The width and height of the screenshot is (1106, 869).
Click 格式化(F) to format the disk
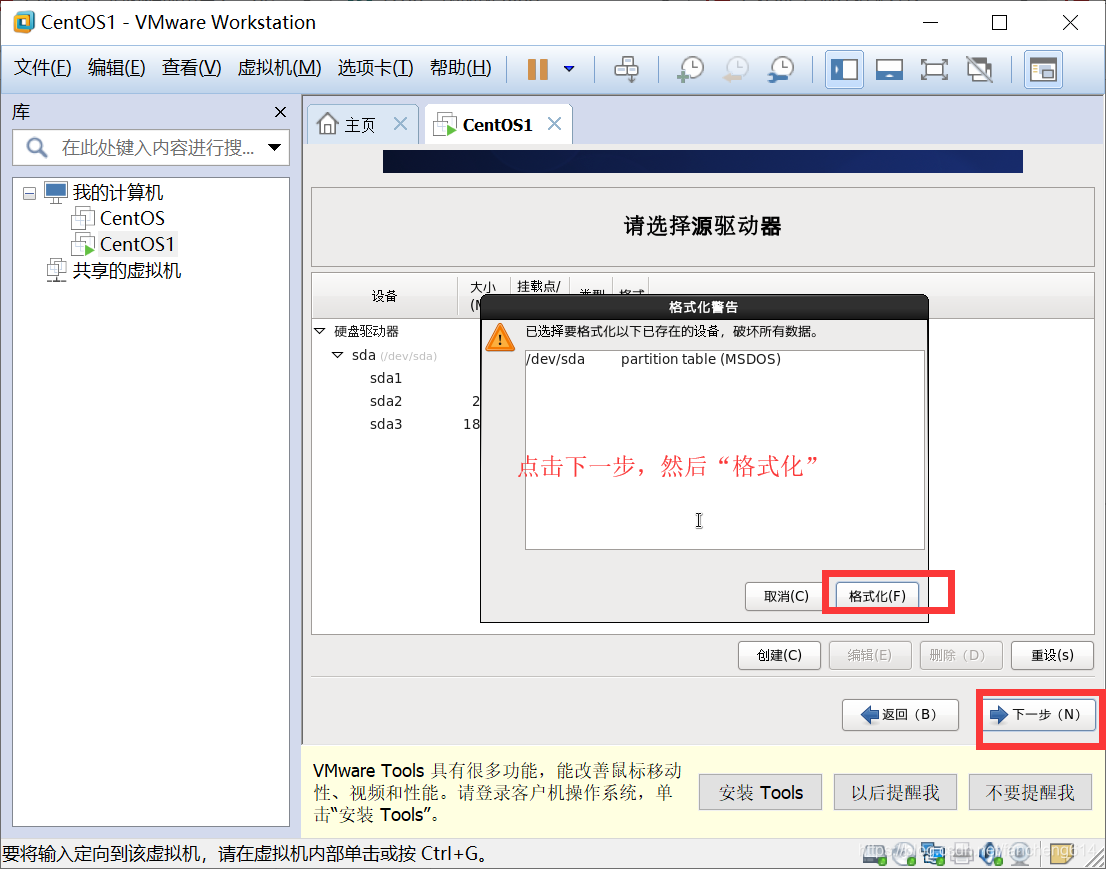coord(877,597)
